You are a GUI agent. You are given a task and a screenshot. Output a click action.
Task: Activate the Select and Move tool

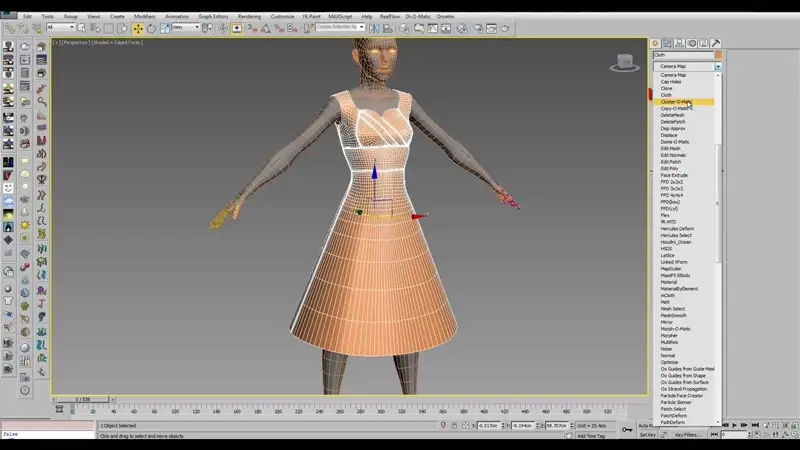138,29
